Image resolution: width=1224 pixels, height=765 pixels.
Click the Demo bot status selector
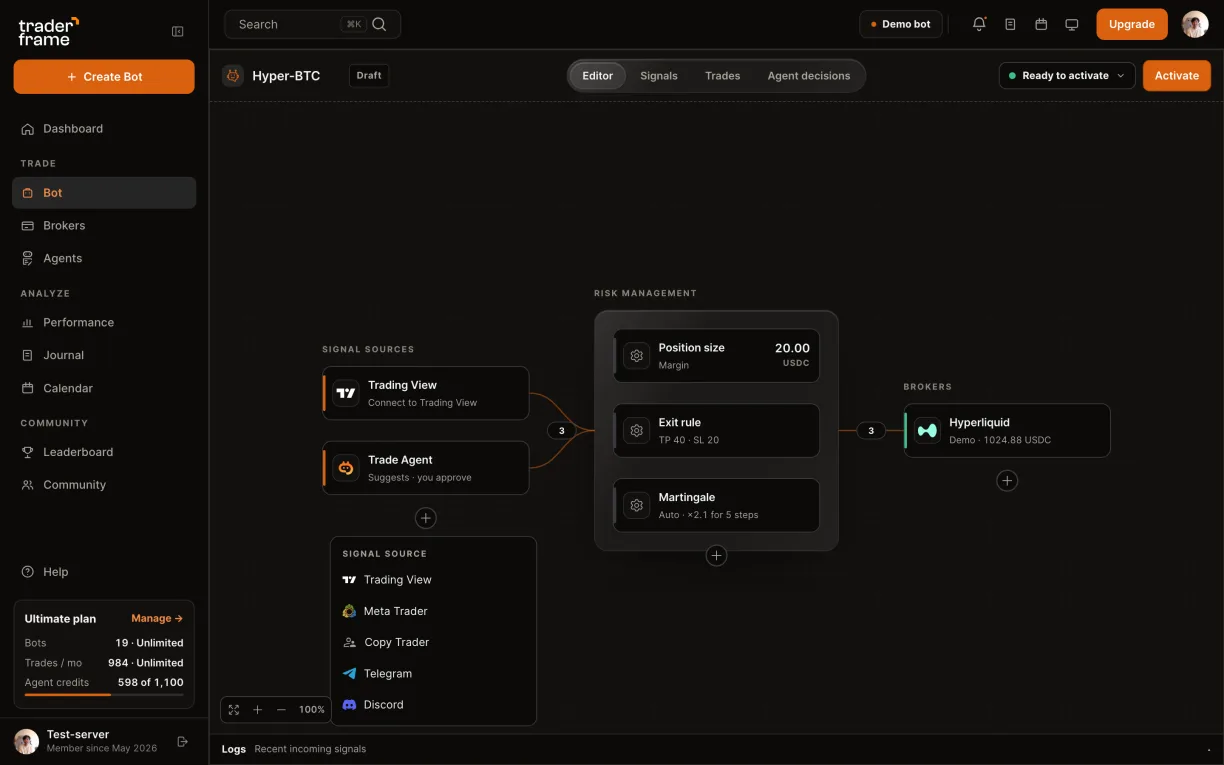click(x=901, y=24)
